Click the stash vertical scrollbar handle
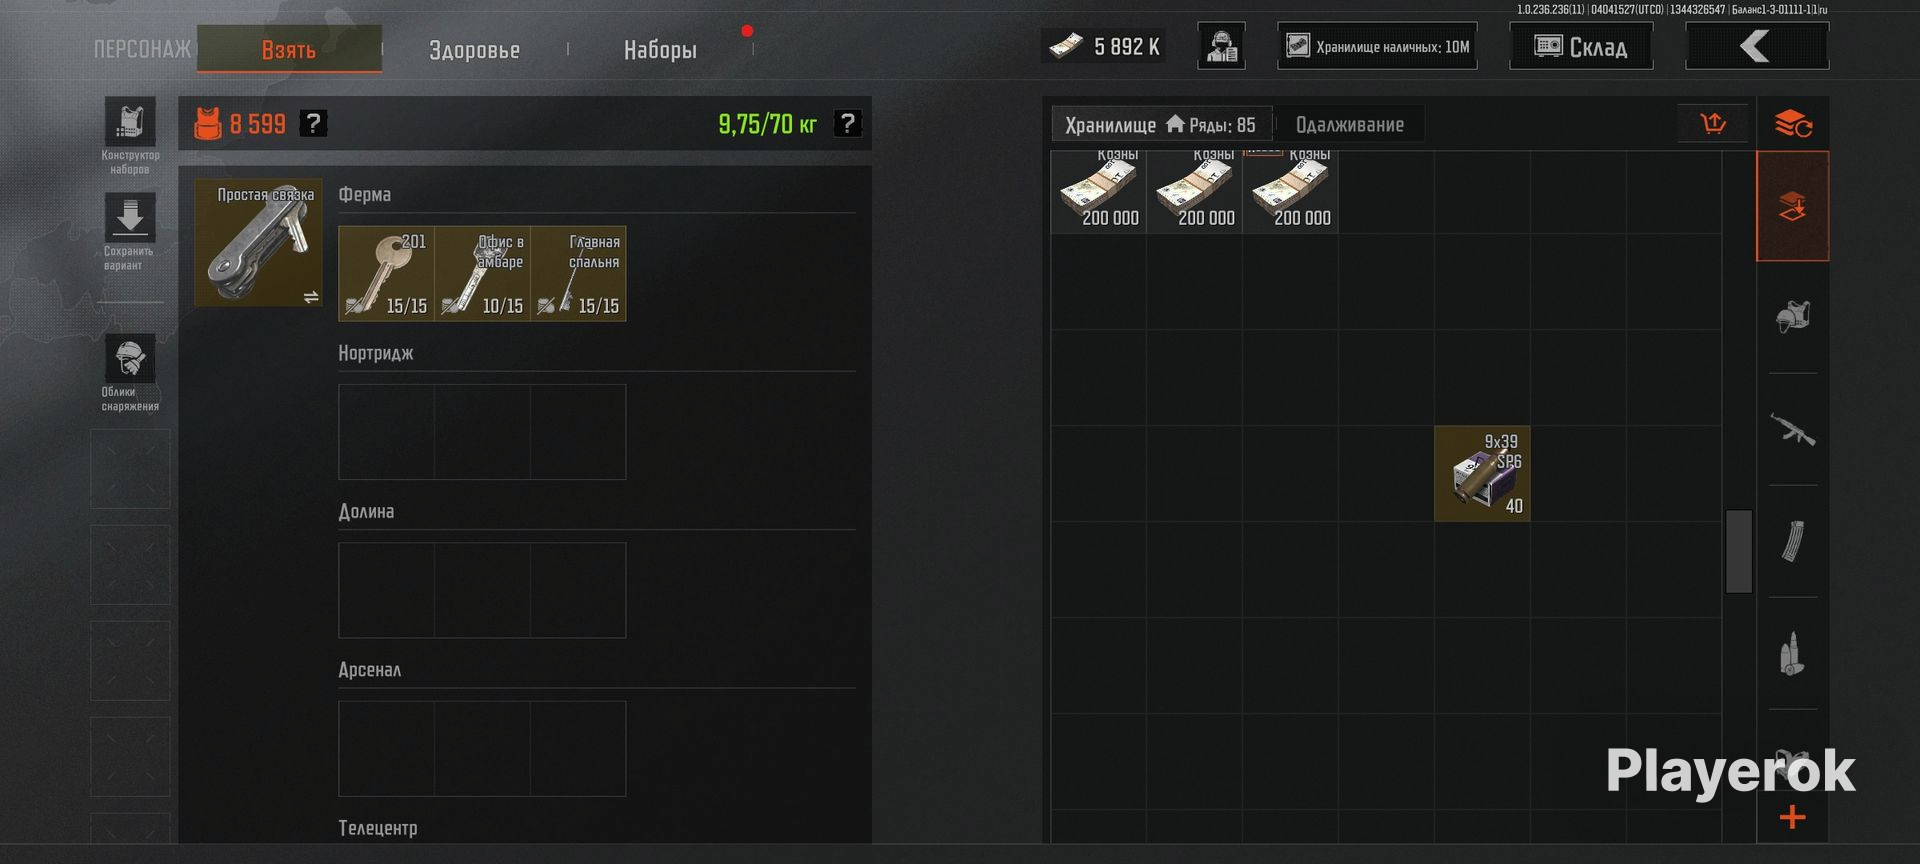 [x=1739, y=552]
